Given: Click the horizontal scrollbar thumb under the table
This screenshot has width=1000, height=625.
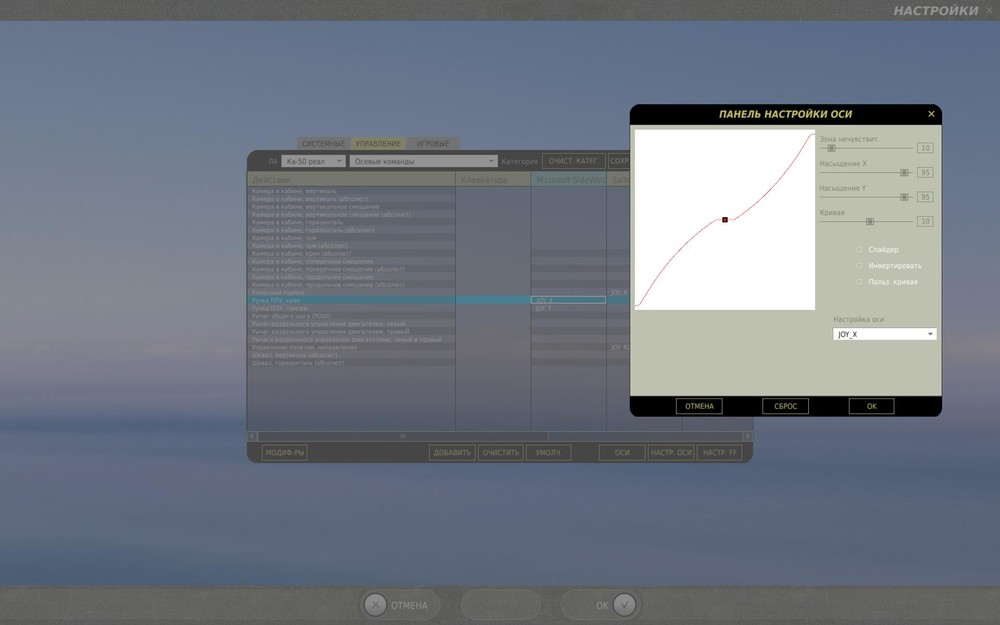Looking at the screenshot, I should (402, 436).
